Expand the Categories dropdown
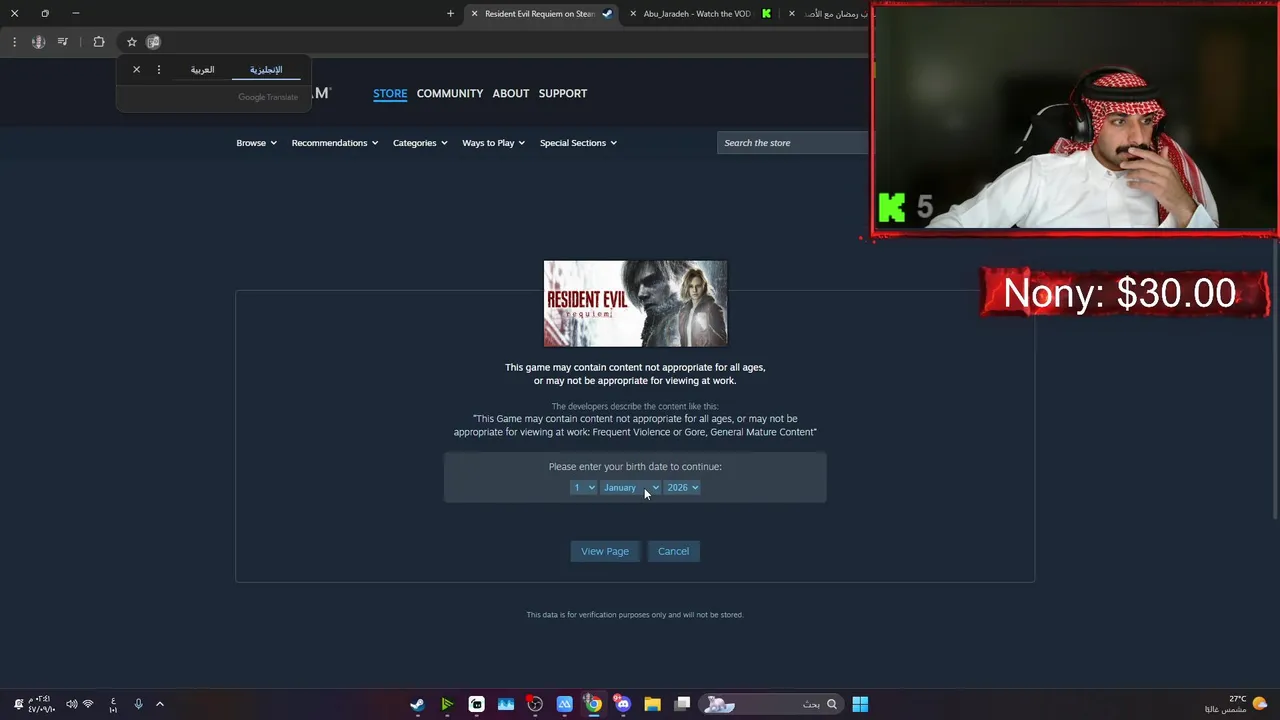The image size is (1280, 720). [x=420, y=143]
